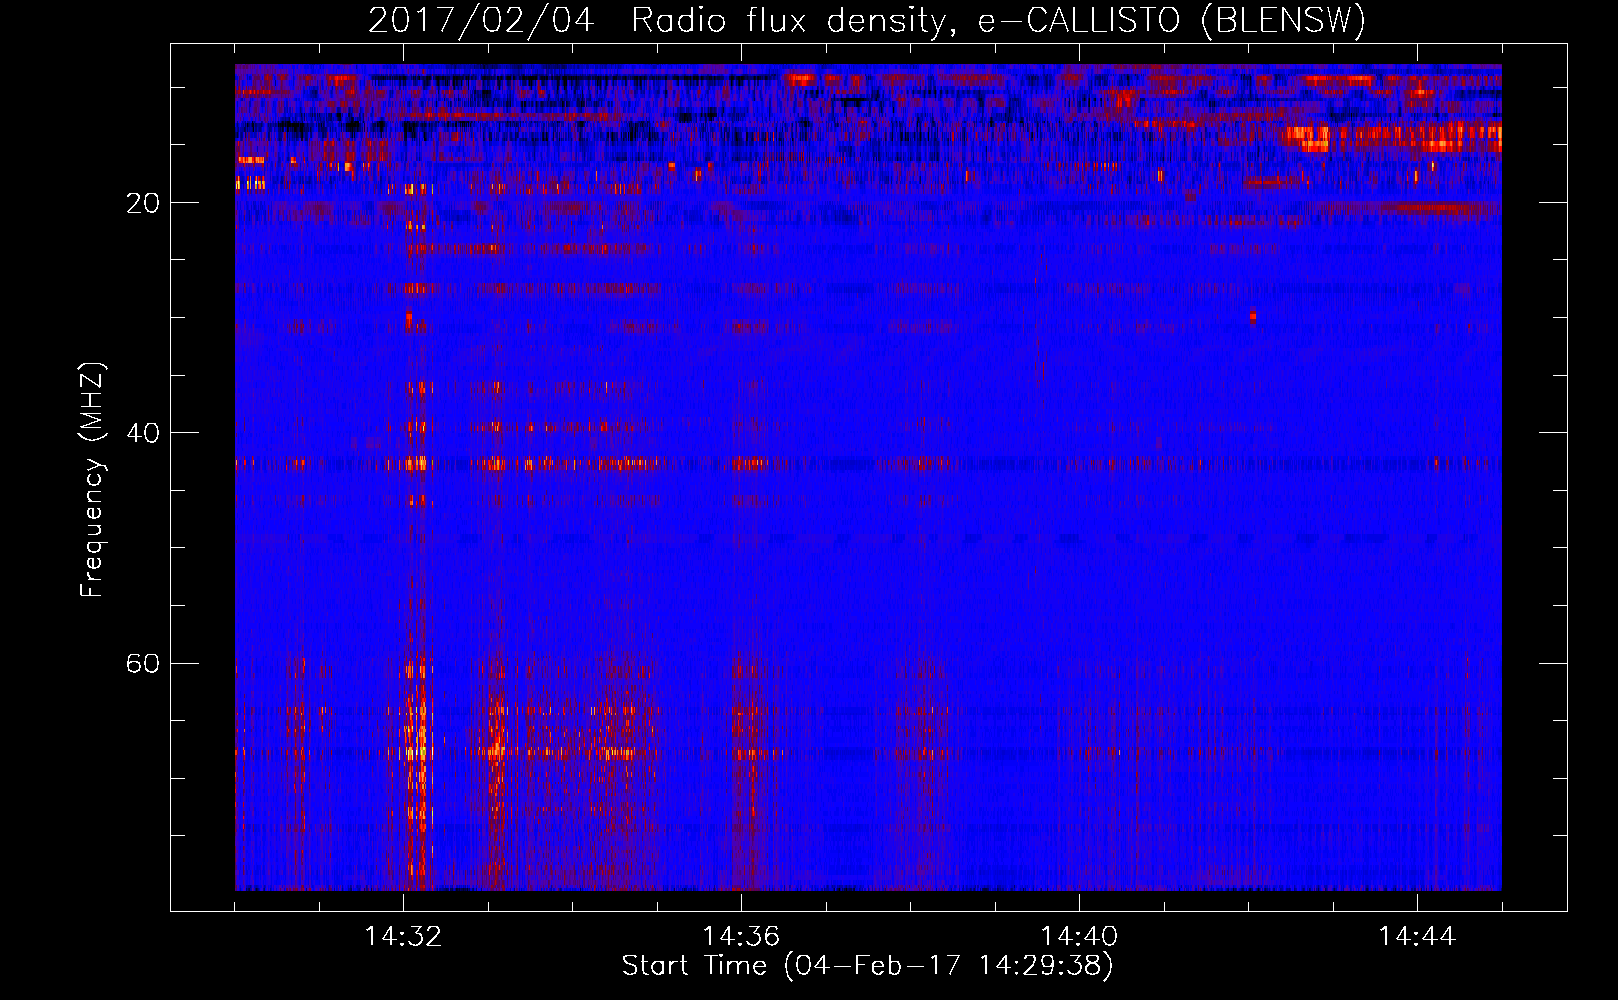The image size is (1618, 1000).
Task: Click the plot title 'Radio flux density, e-CALLISTO (BLENSW)'
Action: (998, 21)
